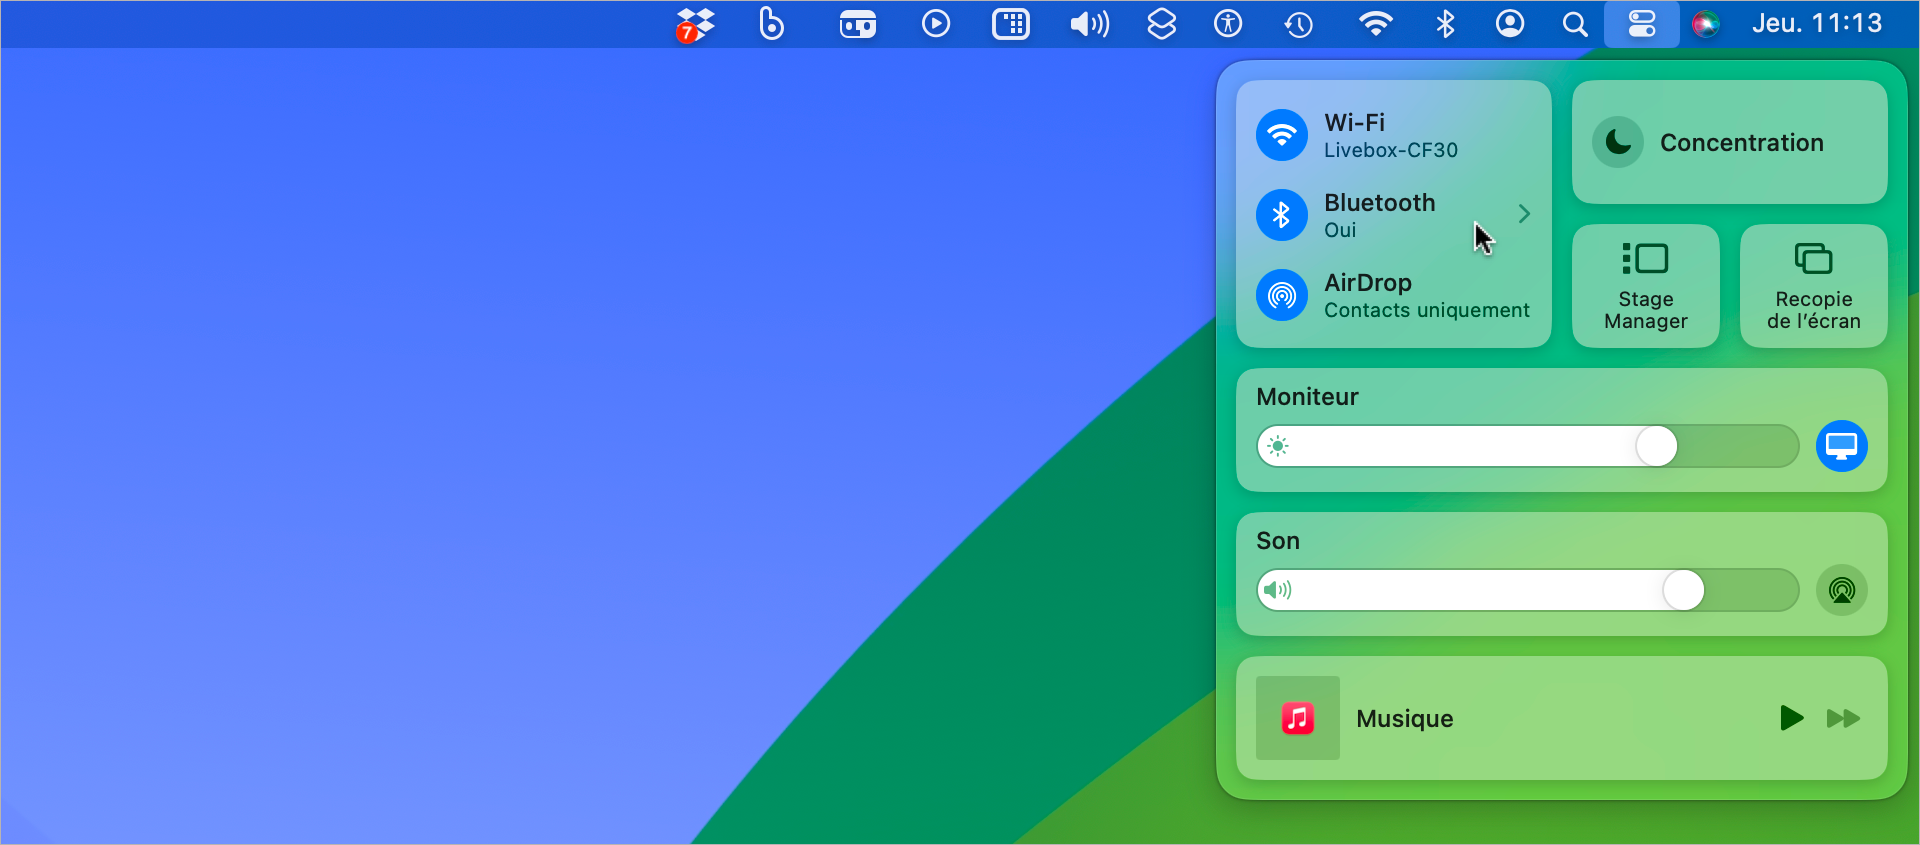Open the date and time Jeu. 11:13
Image resolution: width=1920 pixels, height=845 pixels.
pos(1817,24)
